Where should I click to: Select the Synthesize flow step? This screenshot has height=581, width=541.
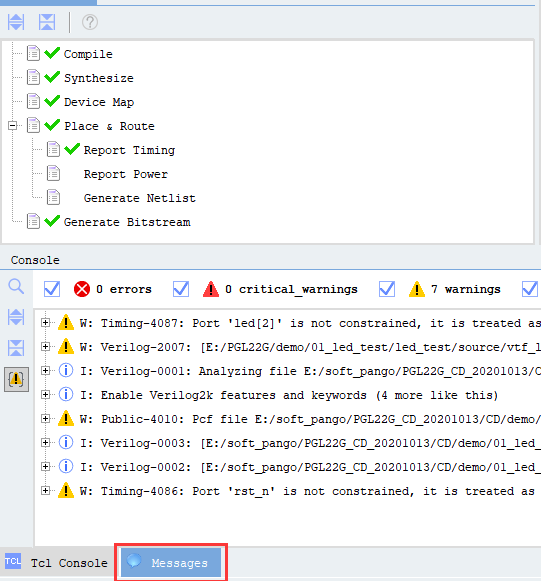point(99,78)
